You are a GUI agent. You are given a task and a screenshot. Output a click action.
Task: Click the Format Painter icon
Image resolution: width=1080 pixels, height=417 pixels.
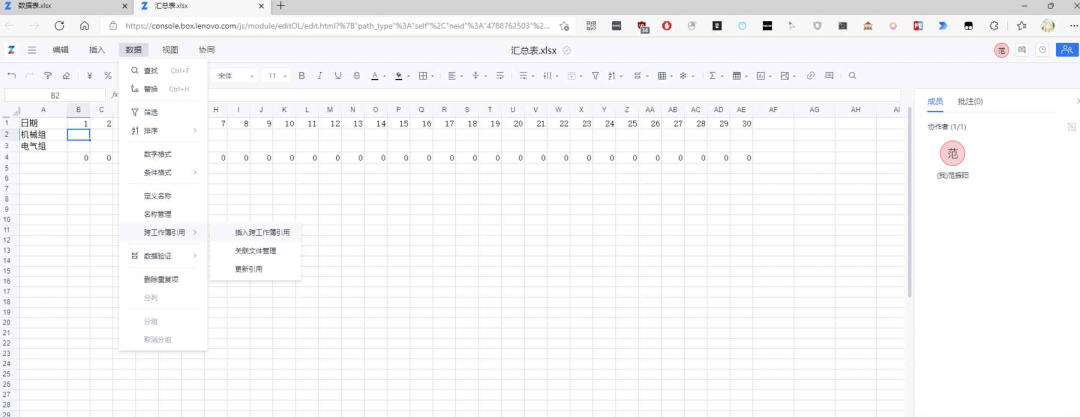coord(48,76)
